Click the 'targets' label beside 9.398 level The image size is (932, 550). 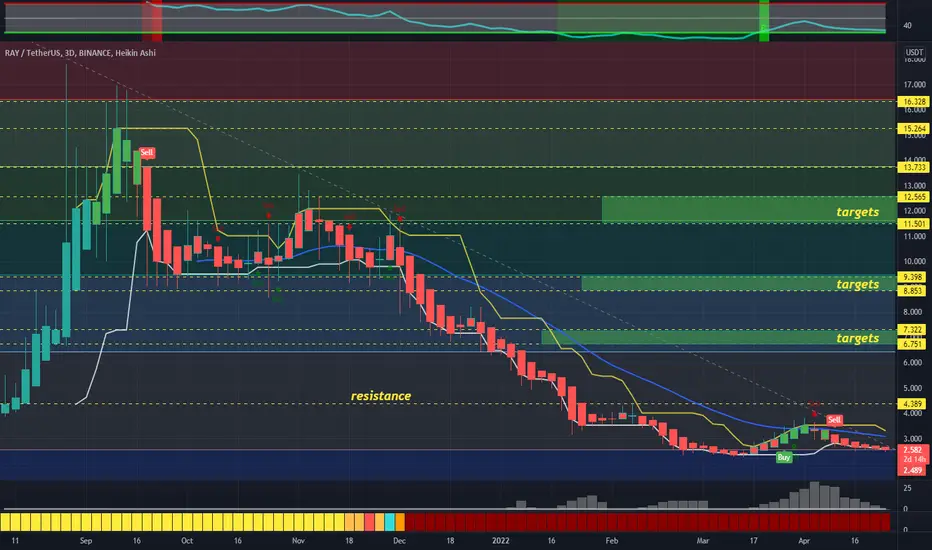click(857, 284)
